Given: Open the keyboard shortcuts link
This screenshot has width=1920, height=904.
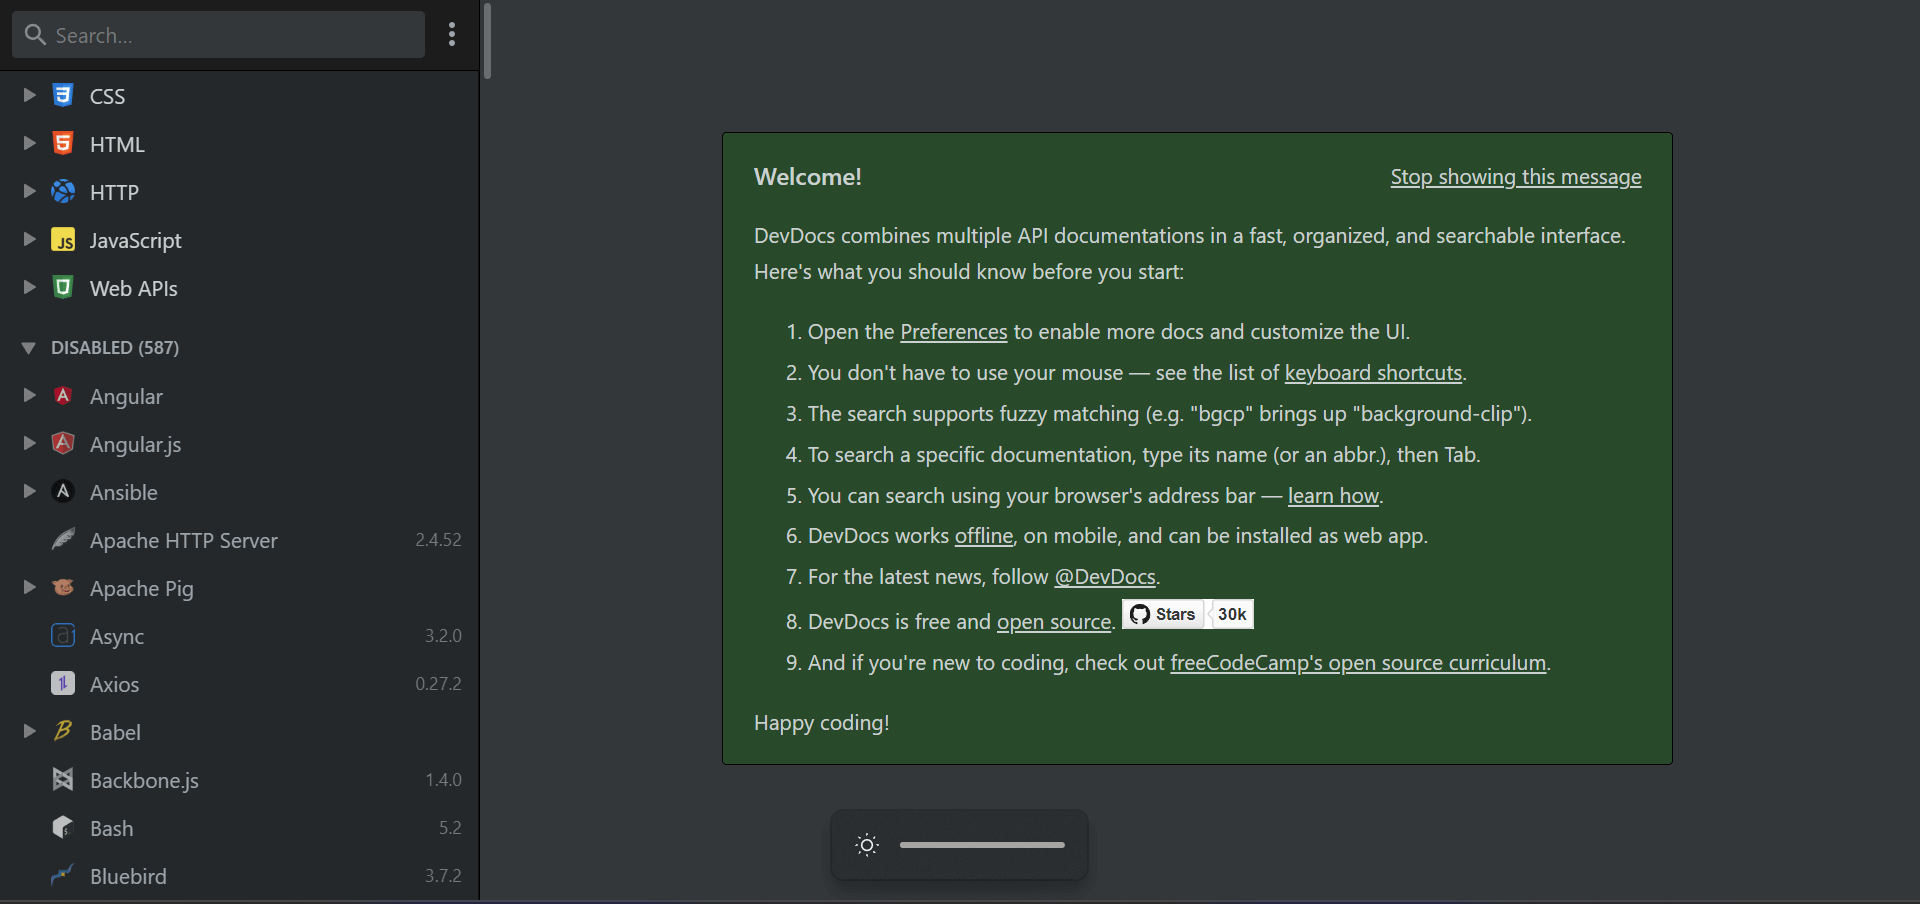Looking at the screenshot, I should click(1373, 373).
